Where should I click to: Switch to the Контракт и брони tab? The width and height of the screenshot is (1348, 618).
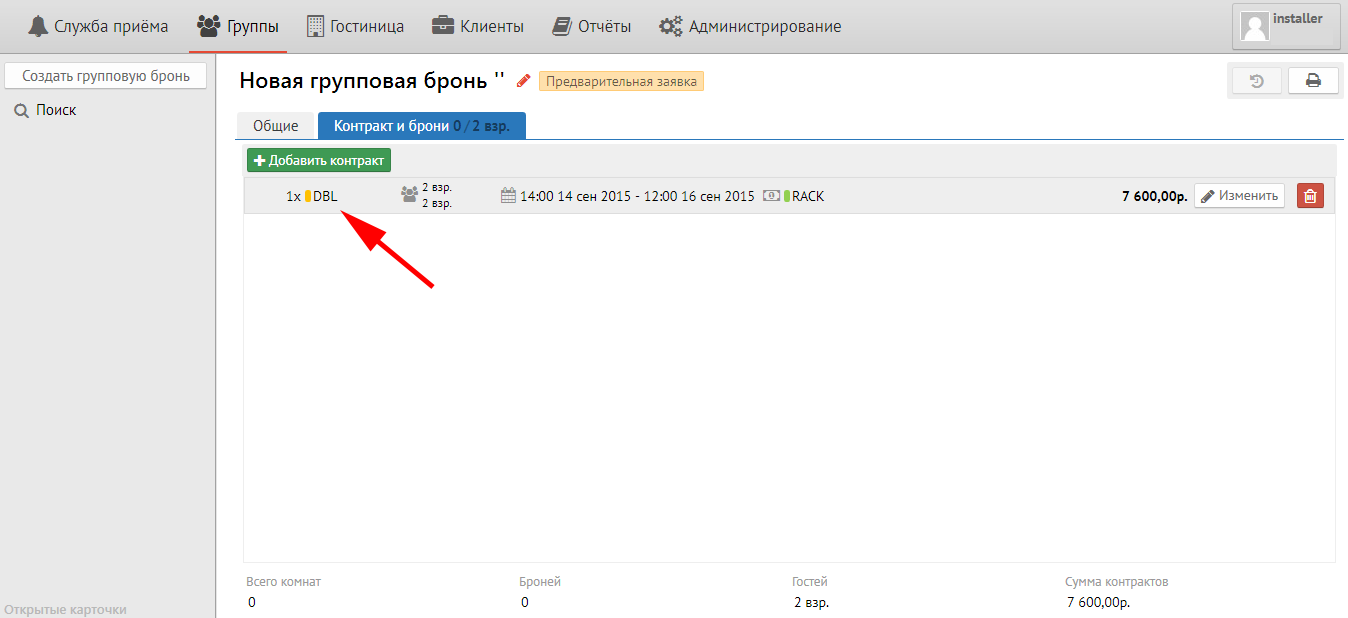tap(422, 126)
